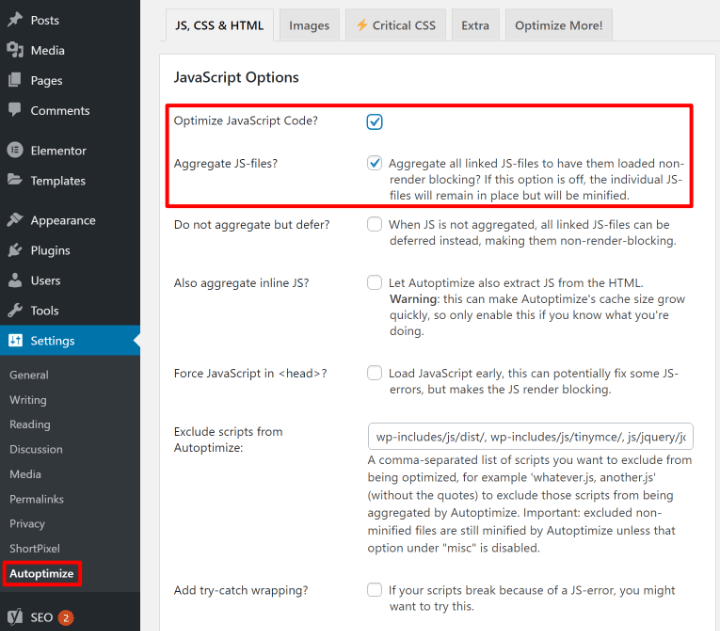Image resolution: width=720 pixels, height=631 pixels.
Task: Enable Do not aggregate but defer
Action: [374, 224]
